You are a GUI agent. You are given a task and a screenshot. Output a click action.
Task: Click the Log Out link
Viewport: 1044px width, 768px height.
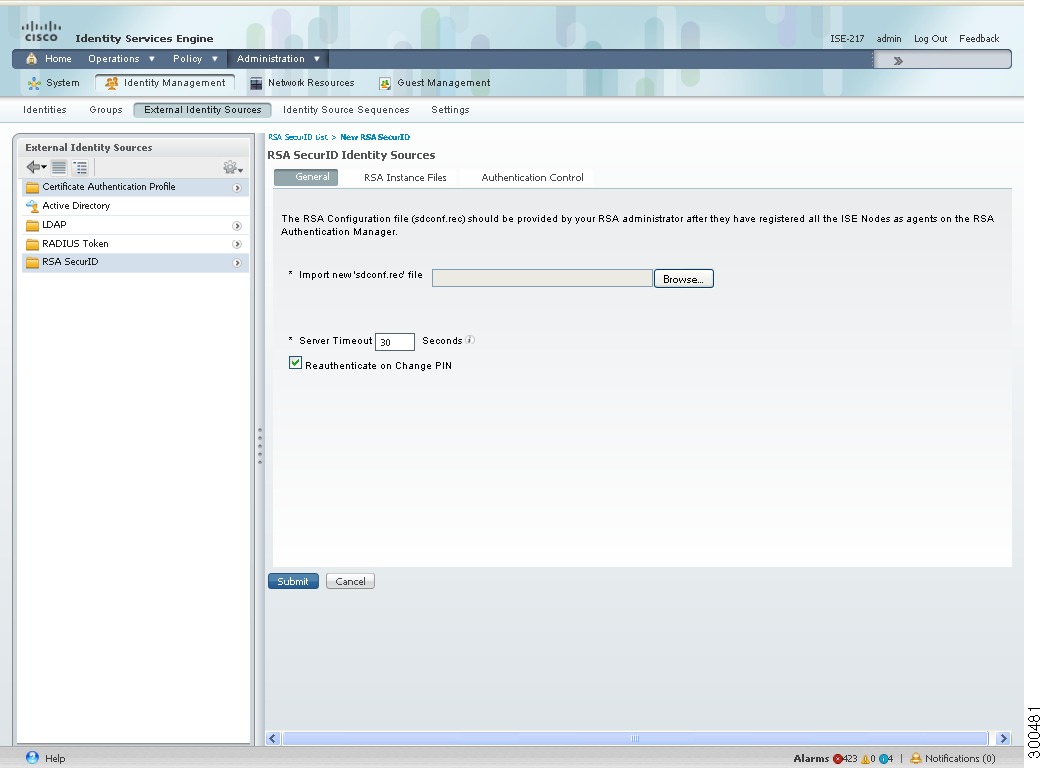pyautogui.click(x=930, y=39)
